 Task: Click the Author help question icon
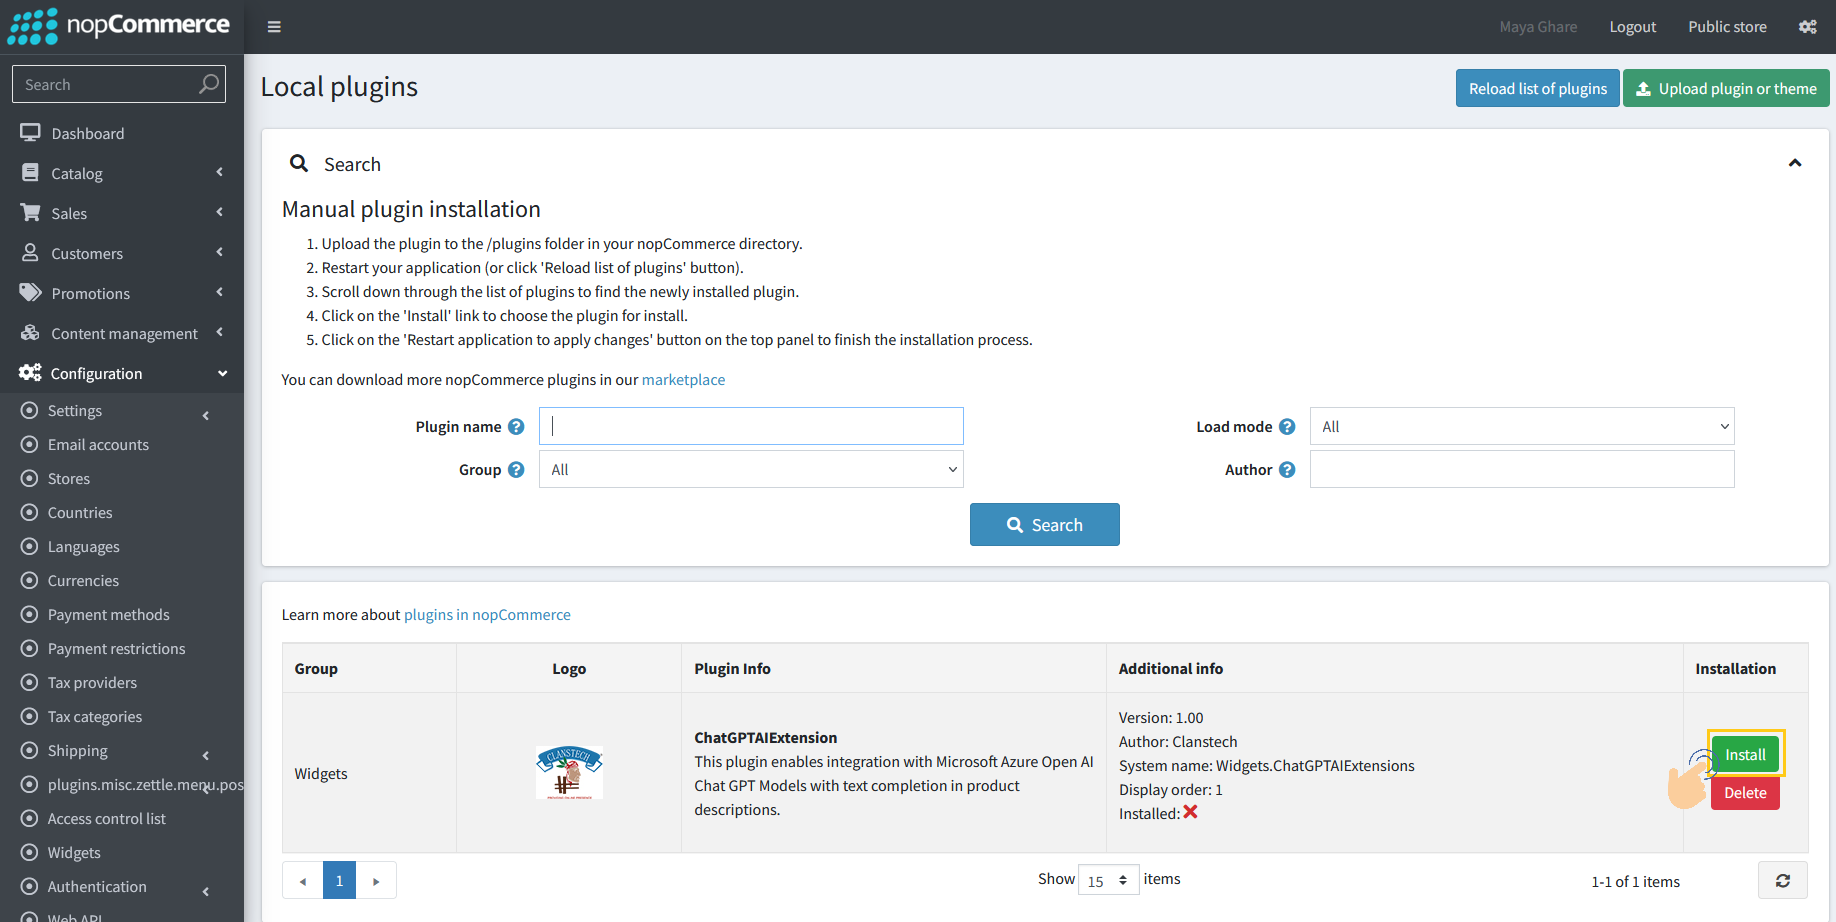pyautogui.click(x=1287, y=470)
